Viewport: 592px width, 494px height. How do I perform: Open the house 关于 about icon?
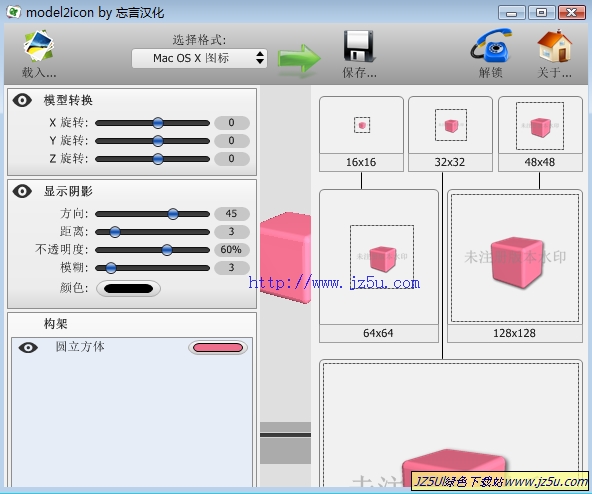[554, 46]
